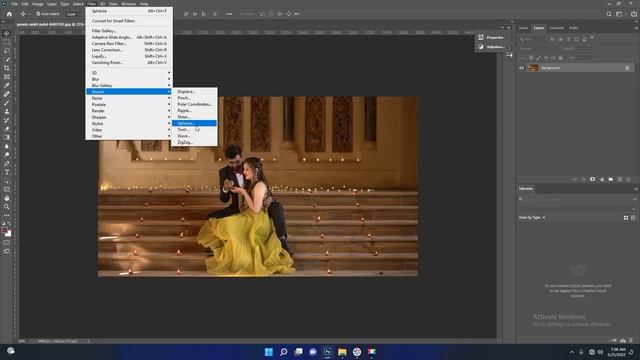Toggle Quick Mask mode icon

pyautogui.click(x=7, y=243)
